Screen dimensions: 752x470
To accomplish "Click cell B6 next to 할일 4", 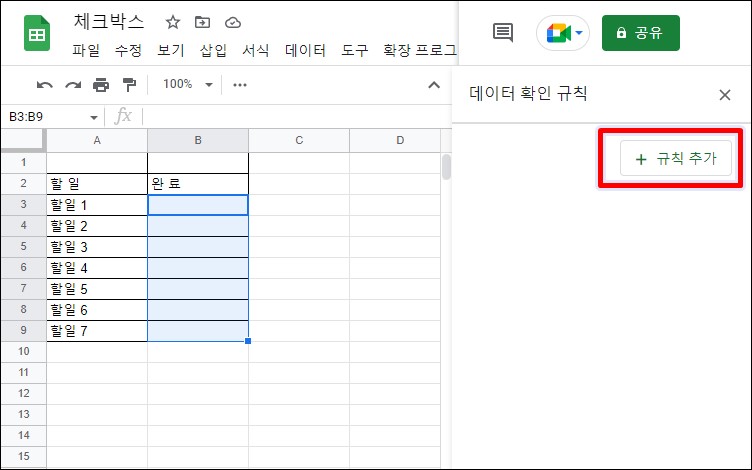I will pos(198,268).
